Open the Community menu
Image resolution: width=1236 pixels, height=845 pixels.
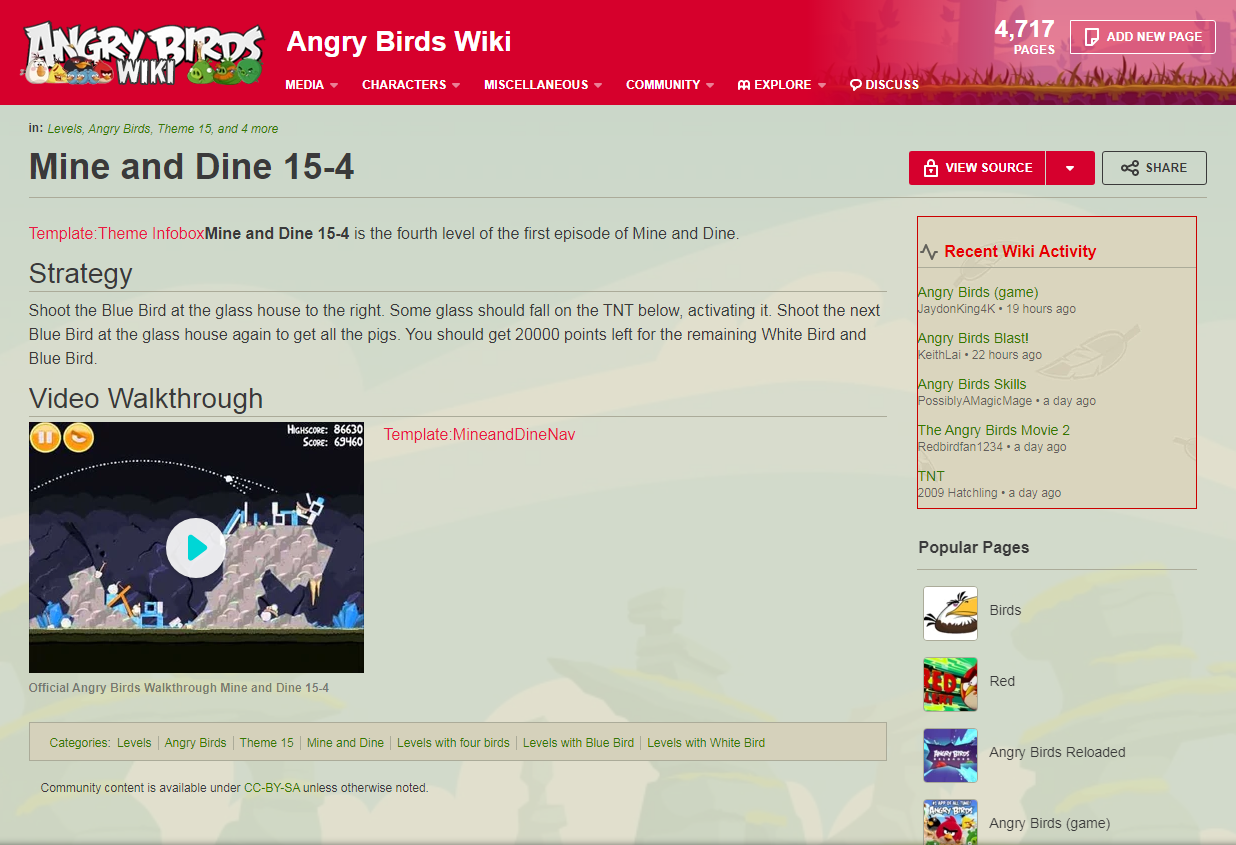(x=670, y=85)
